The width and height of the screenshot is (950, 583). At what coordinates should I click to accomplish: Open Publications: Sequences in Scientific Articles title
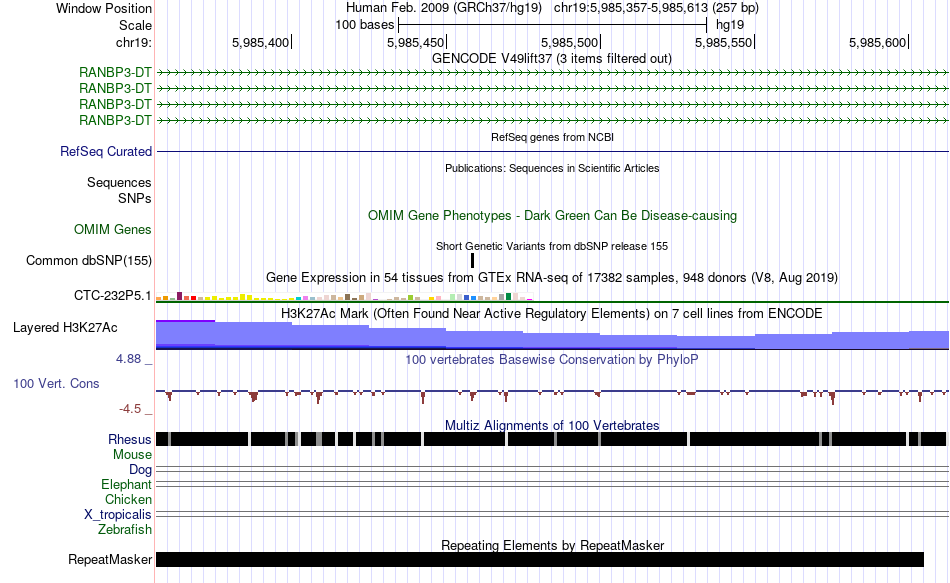(552, 168)
